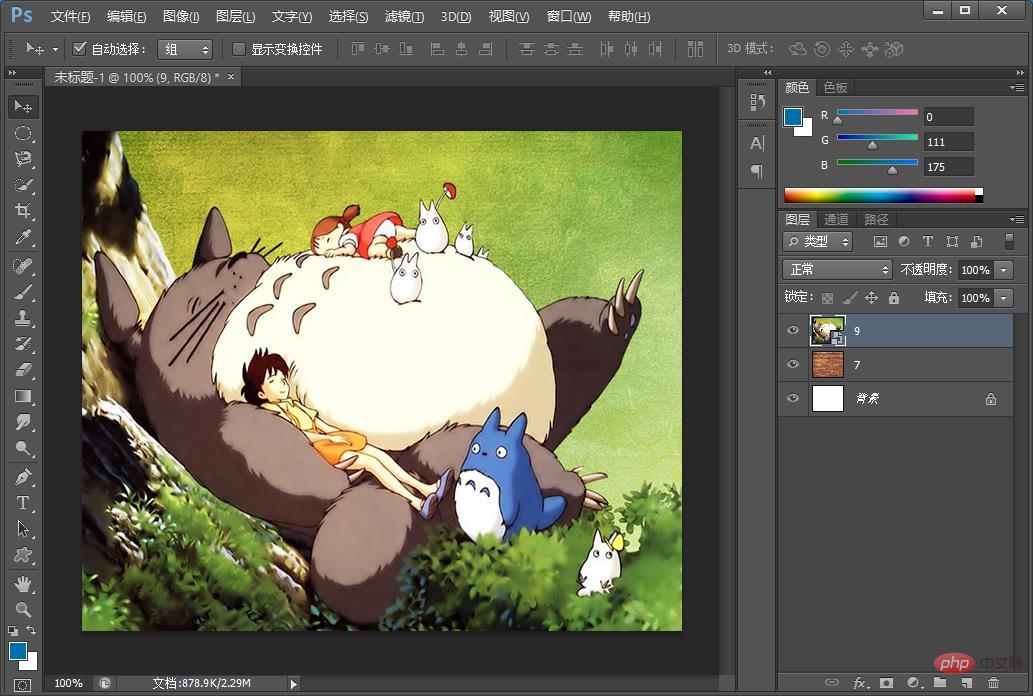Image resolution: width=1033 pixels, height=696 pixels.
Task: Toggle Quick Mask mode
Action: [22, 685]
